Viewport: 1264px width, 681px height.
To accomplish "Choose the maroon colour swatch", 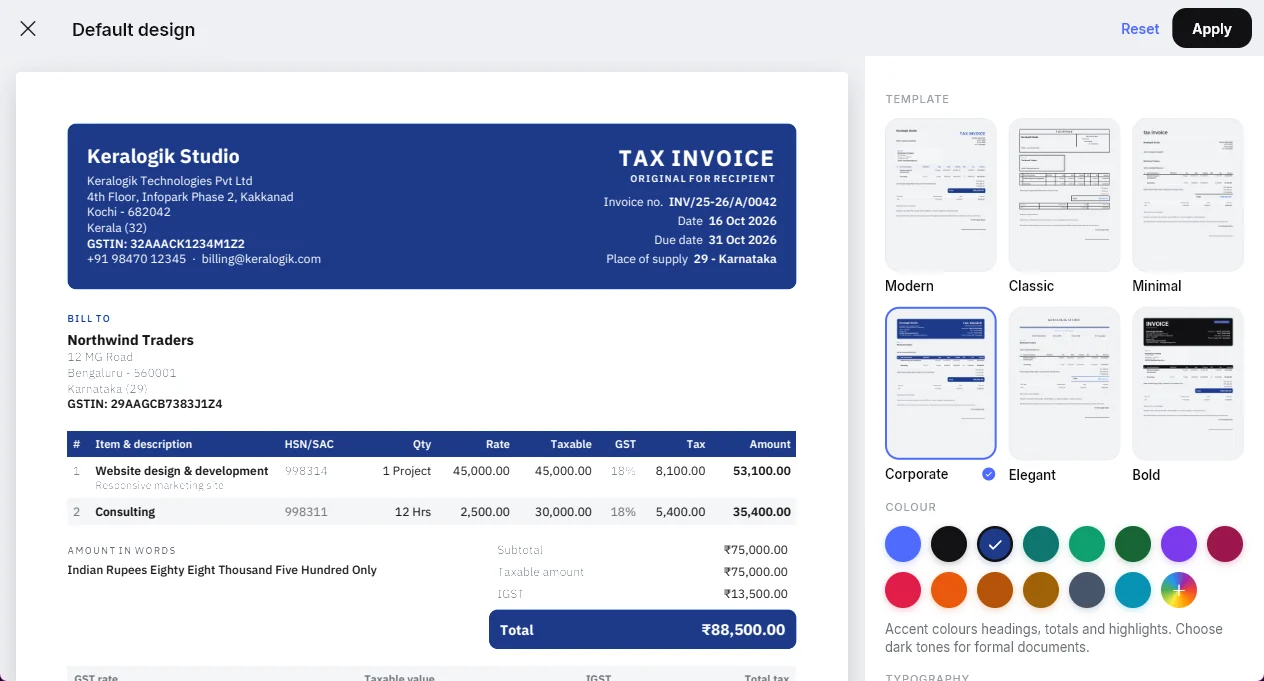I will click(x=1225, y=544).
